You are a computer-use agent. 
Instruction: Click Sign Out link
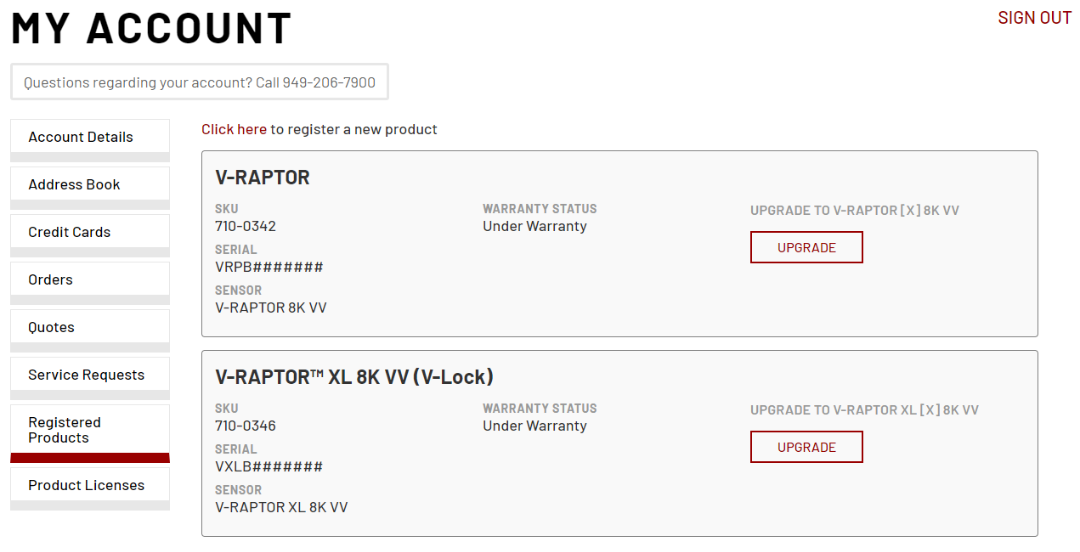pyautogui.click(x=1035, y=18)
